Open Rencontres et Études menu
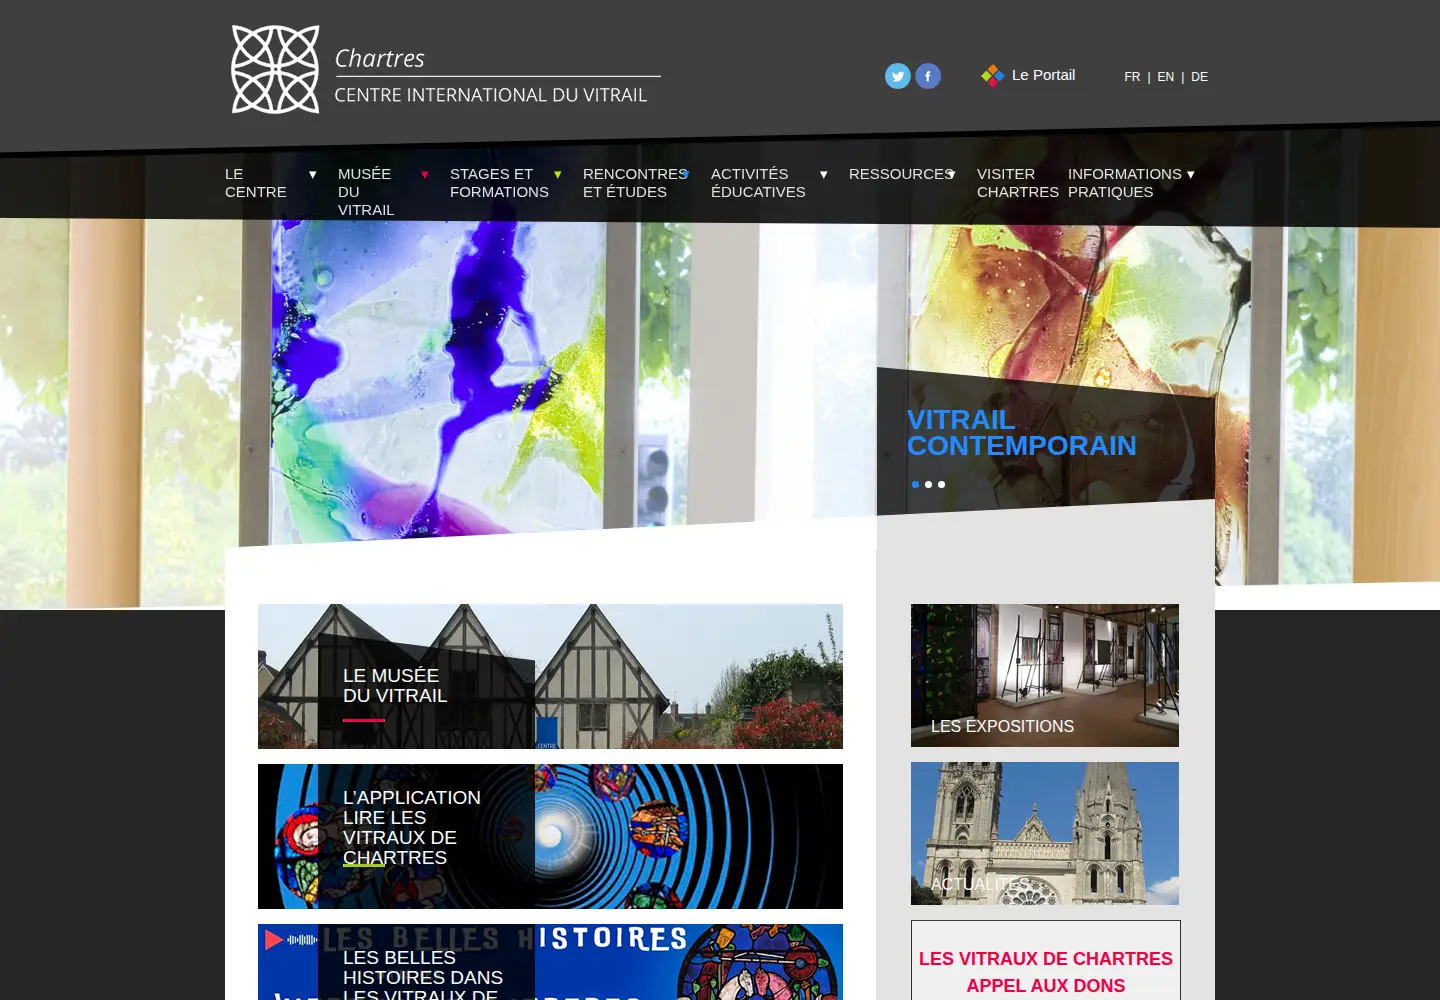Image resolution: width=1440 pixels, height=1000 pixels. pos(634,183)
